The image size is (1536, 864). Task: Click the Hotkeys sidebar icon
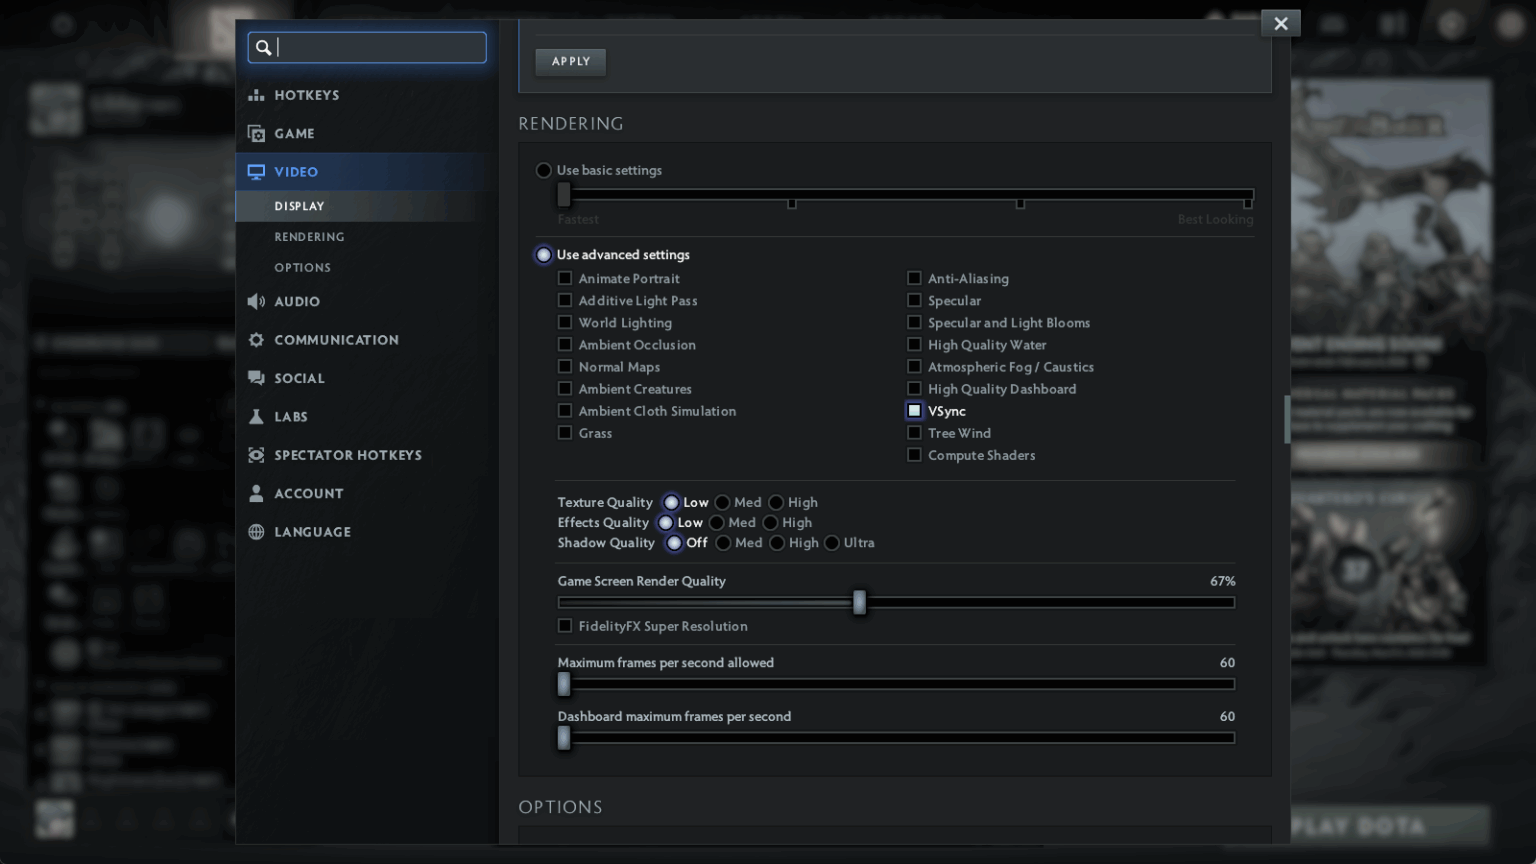tap(256, 95)
